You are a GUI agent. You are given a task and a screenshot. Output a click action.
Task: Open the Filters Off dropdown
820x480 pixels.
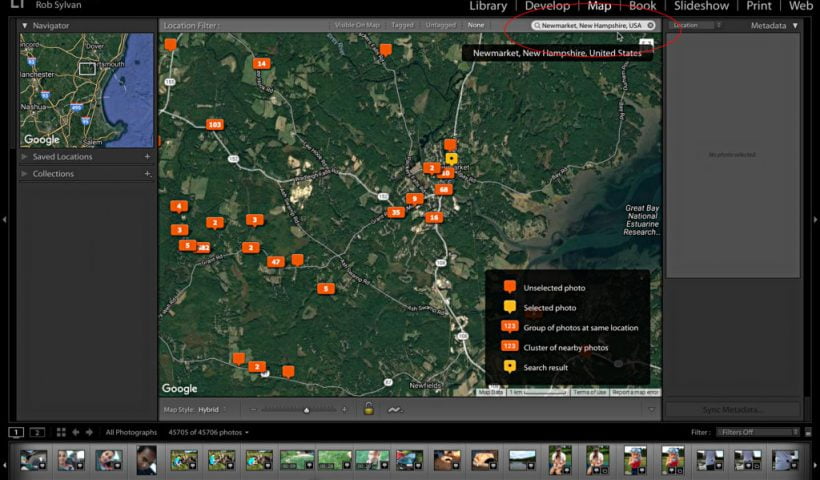point(758,432)
